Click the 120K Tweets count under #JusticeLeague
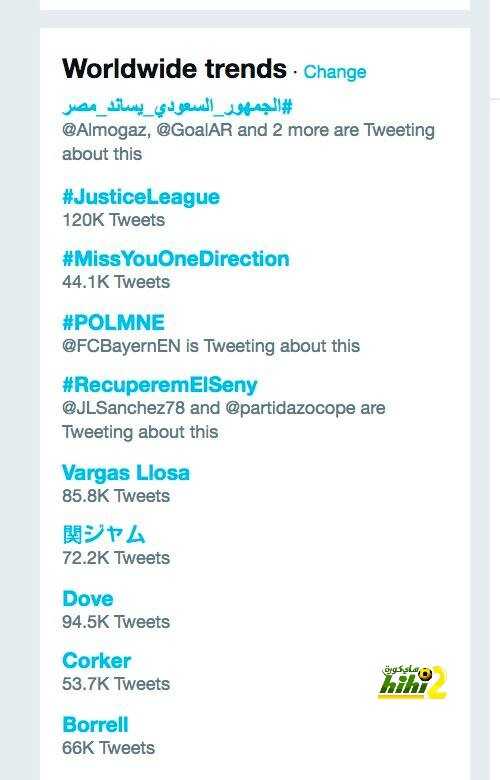The image size is (500, 780). click(113, 220)
